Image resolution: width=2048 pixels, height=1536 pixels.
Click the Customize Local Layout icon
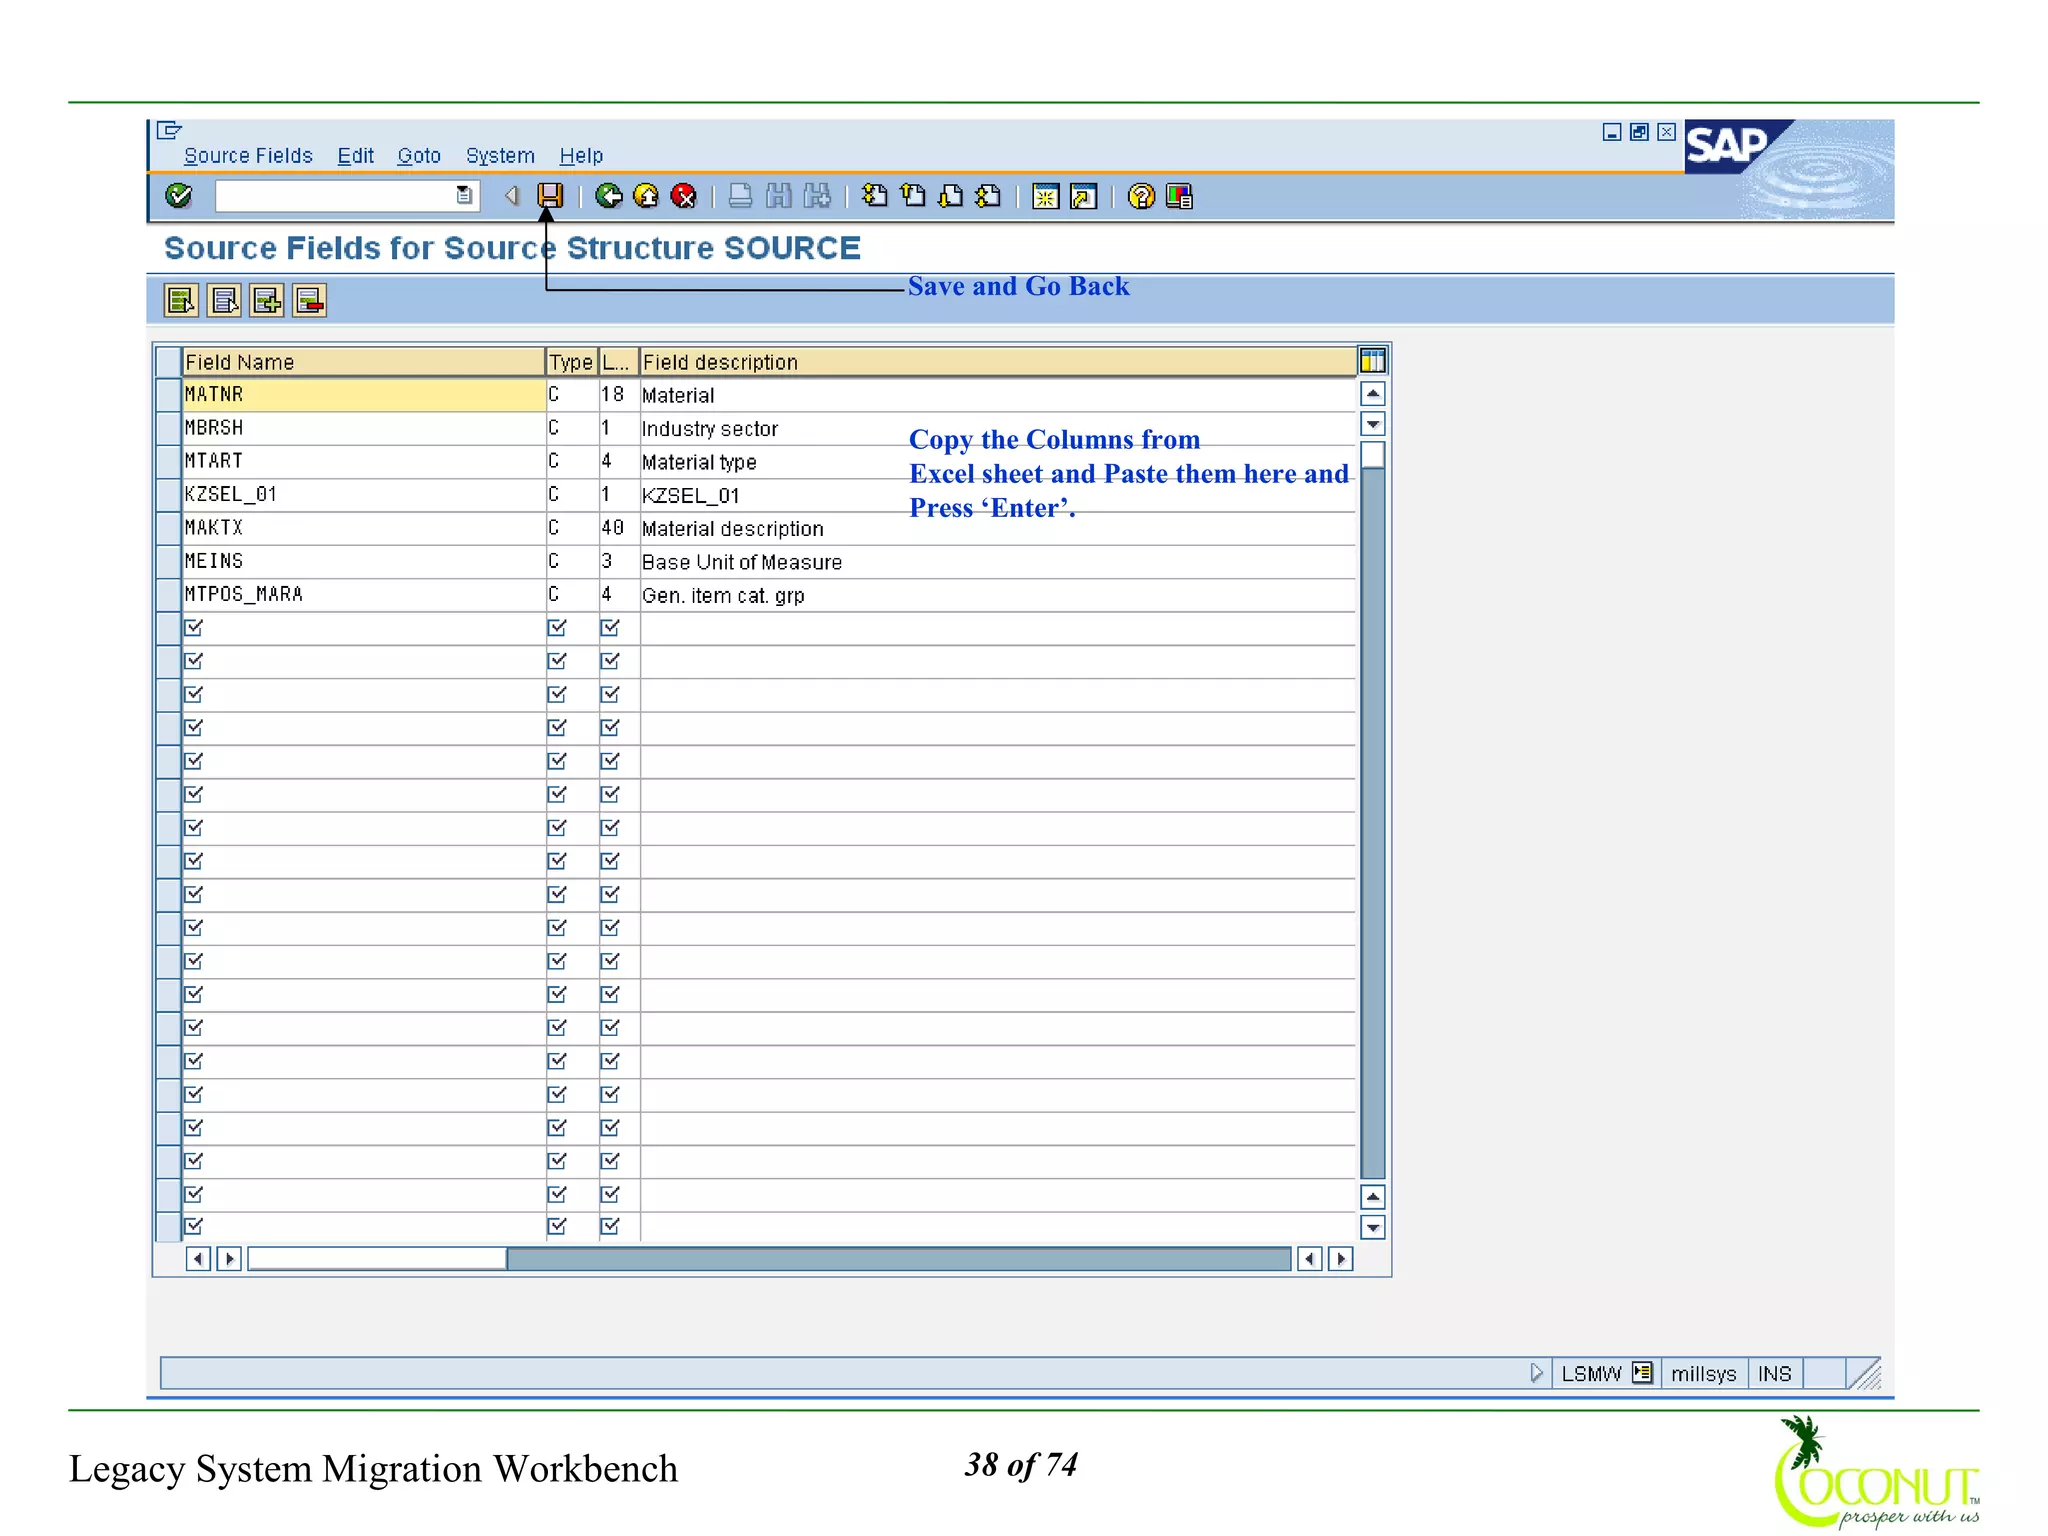[1179, 196]
